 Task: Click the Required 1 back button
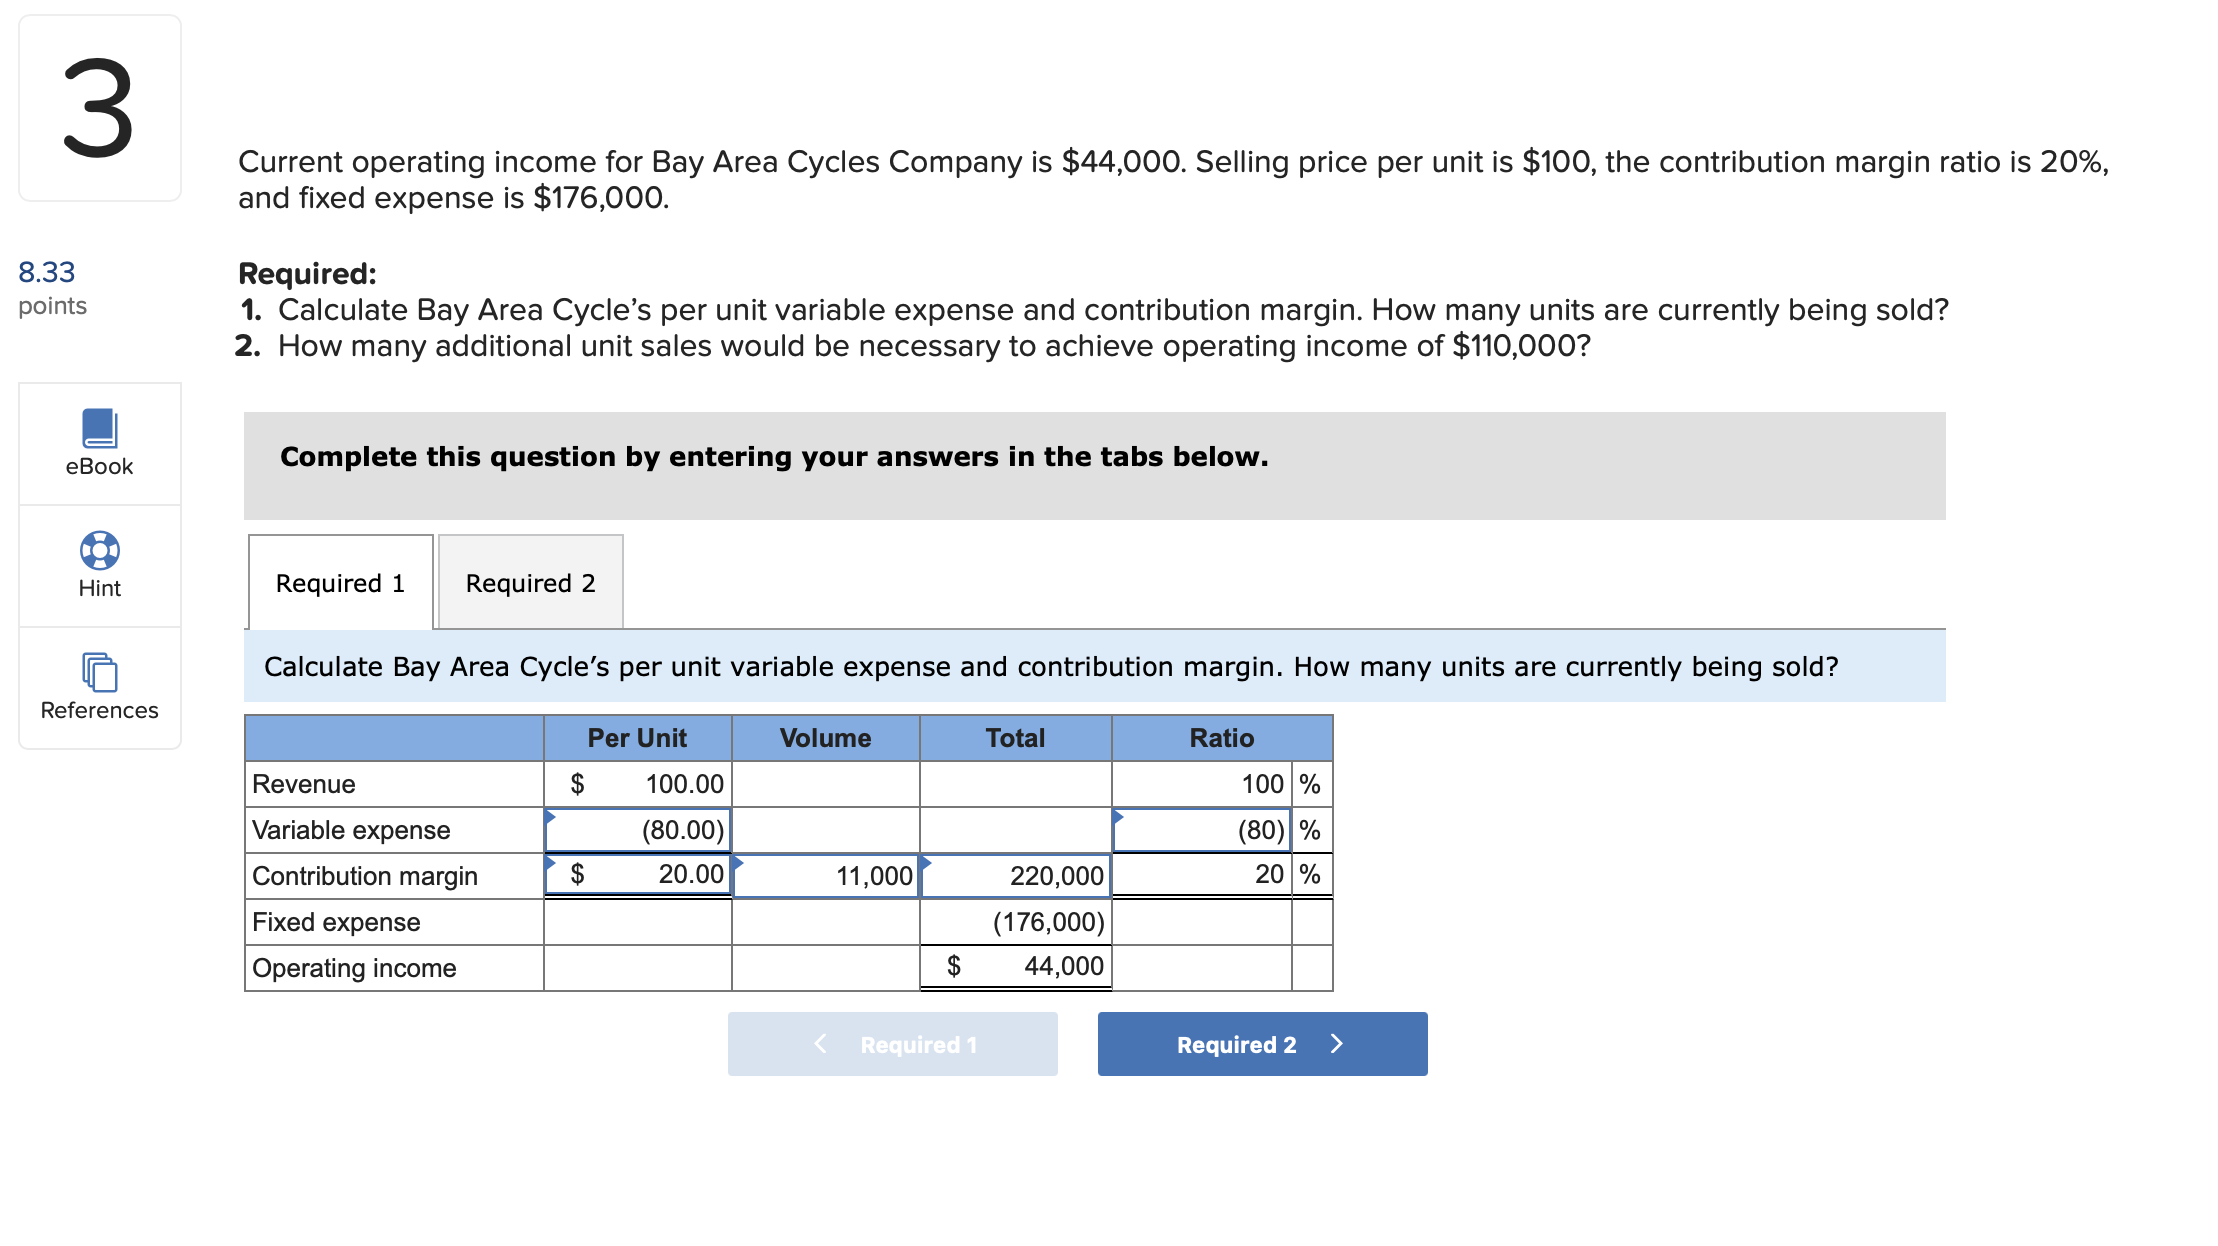(x=893, y=1043)
